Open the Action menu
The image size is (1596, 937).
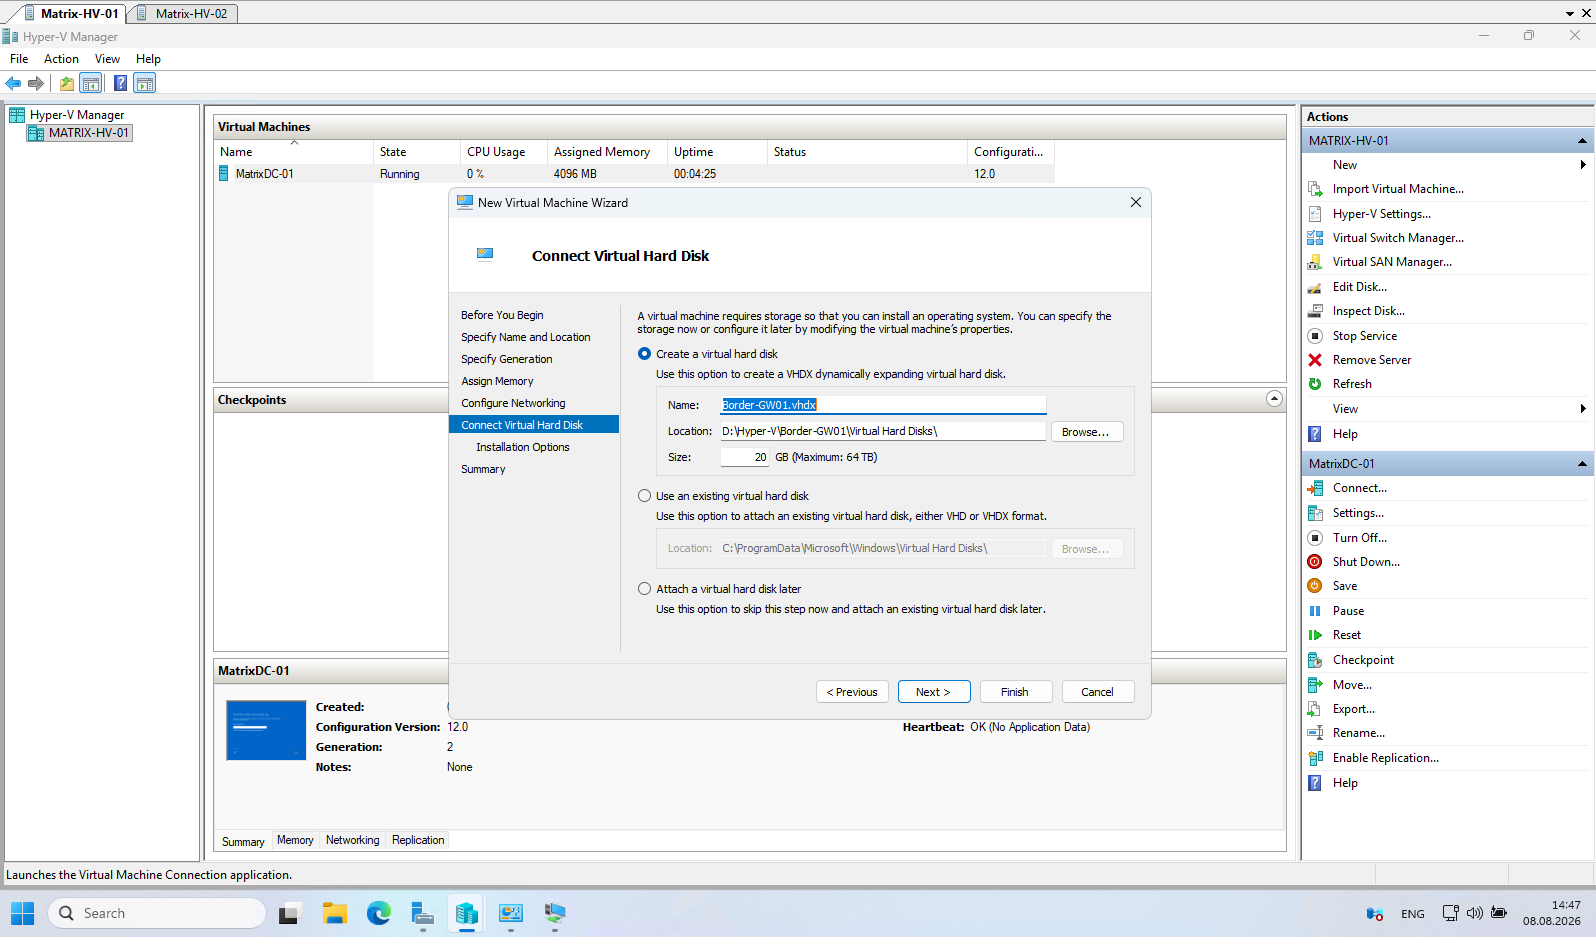click(61, 59)
